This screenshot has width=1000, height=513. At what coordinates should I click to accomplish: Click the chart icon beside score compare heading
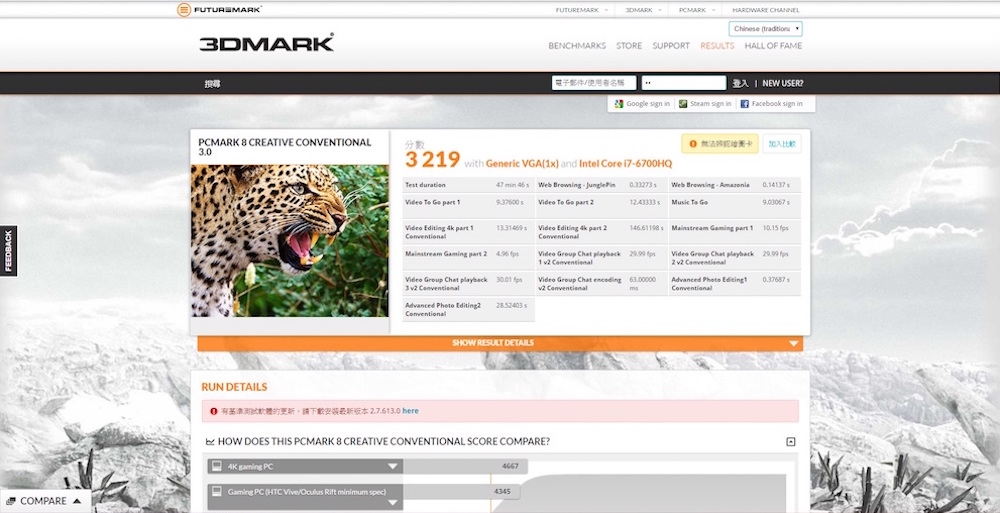210,442
